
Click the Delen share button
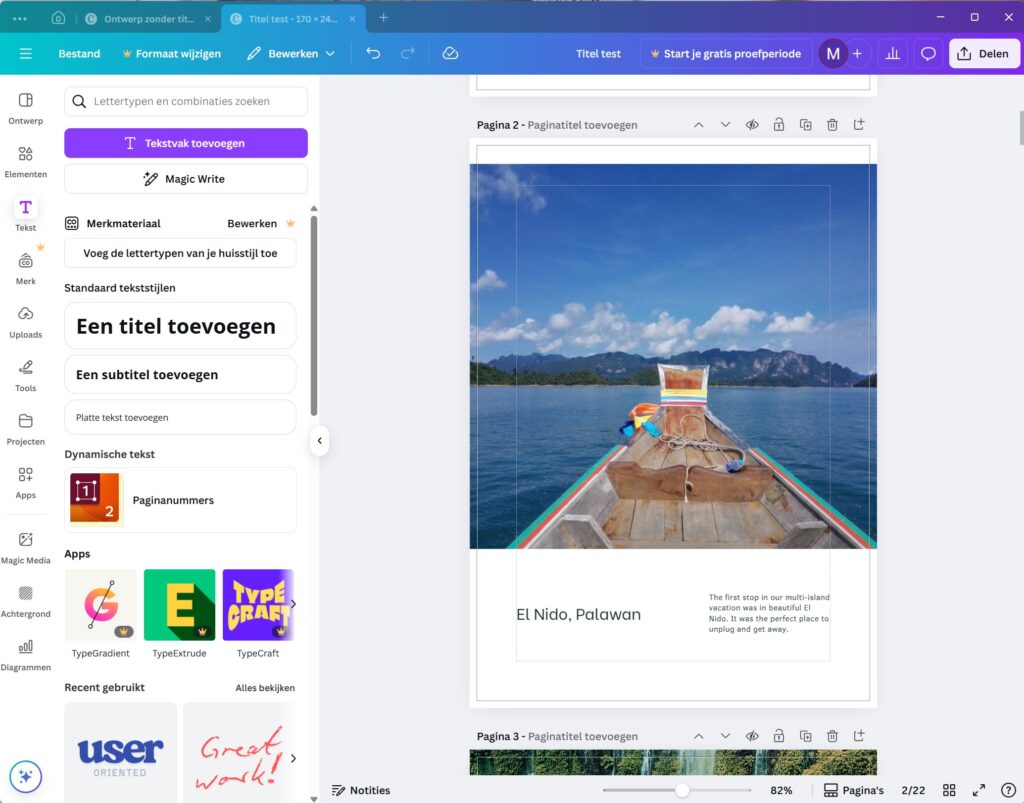coord(983,54)
